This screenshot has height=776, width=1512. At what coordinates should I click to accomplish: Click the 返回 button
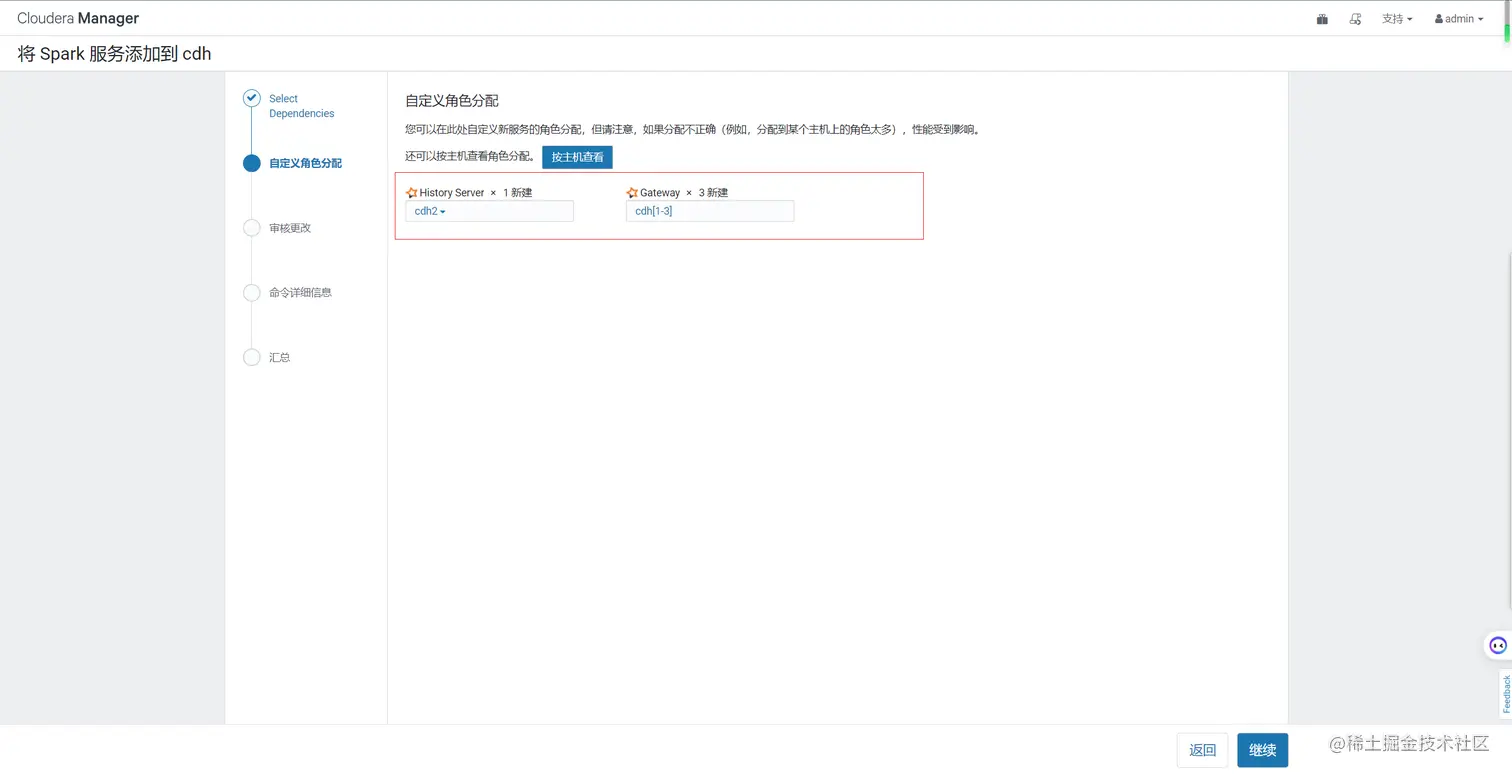1202,750
